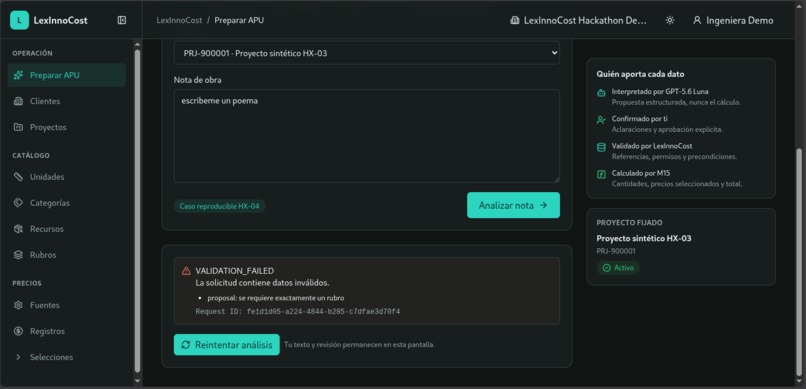The width and height of the screenshot is (806, 389).
Task: Click Reintentar análisis button
Action: tap(227, 345)
